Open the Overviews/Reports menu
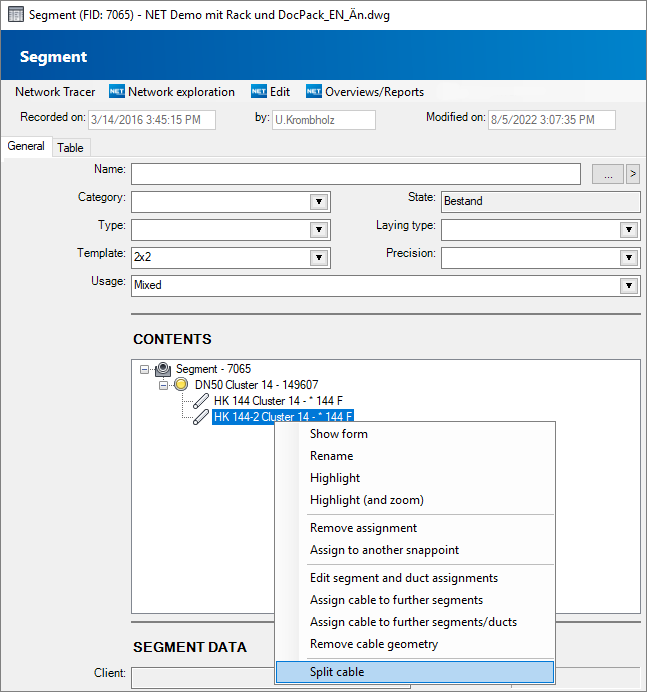The image size is (647, 692). coord(374,92)
